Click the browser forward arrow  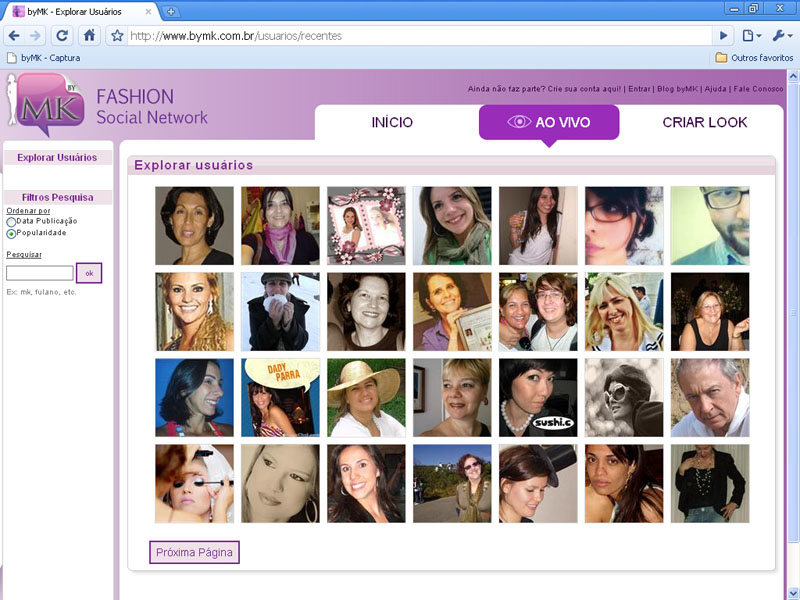click(x=36, y=35)
